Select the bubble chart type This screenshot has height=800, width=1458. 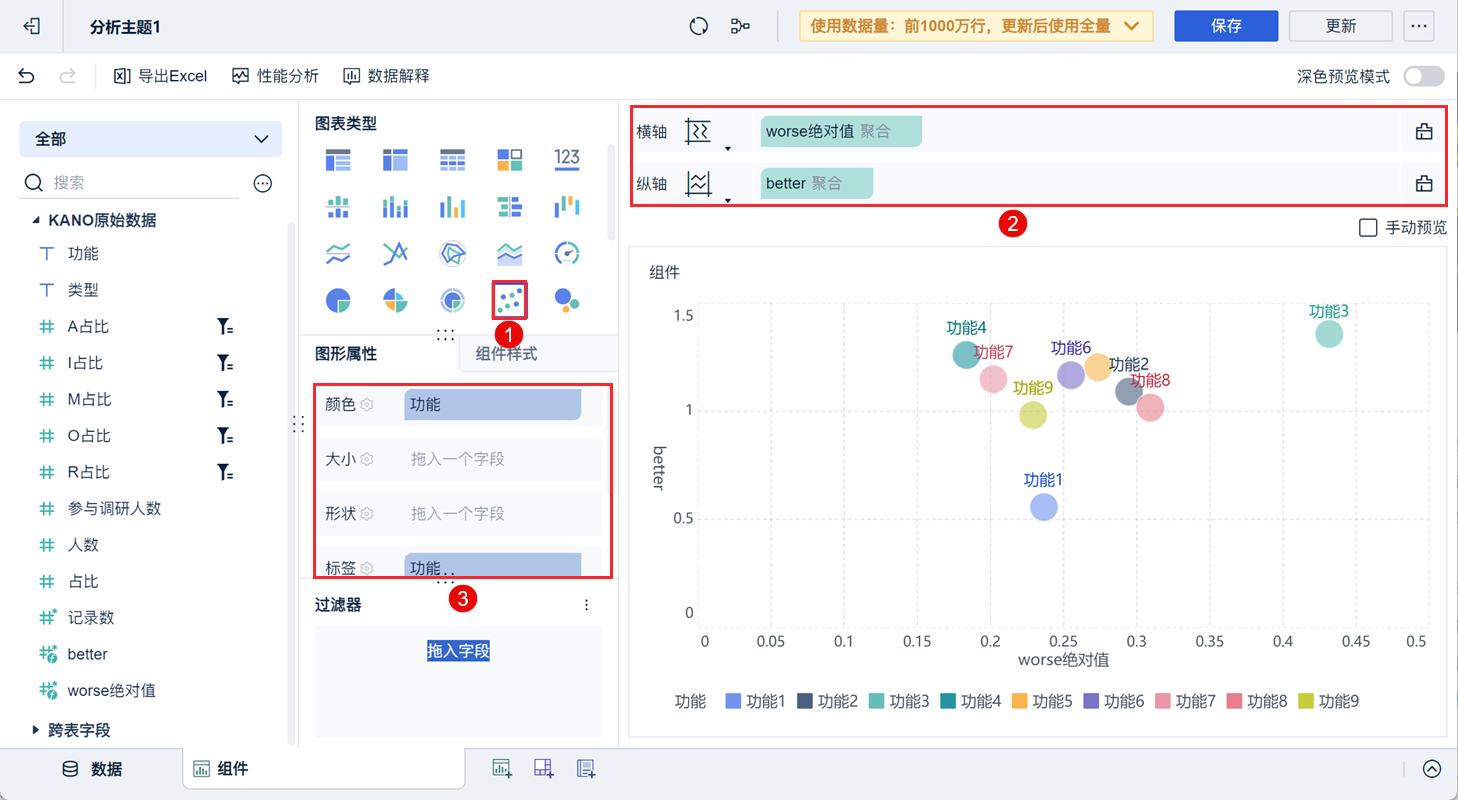567,300
